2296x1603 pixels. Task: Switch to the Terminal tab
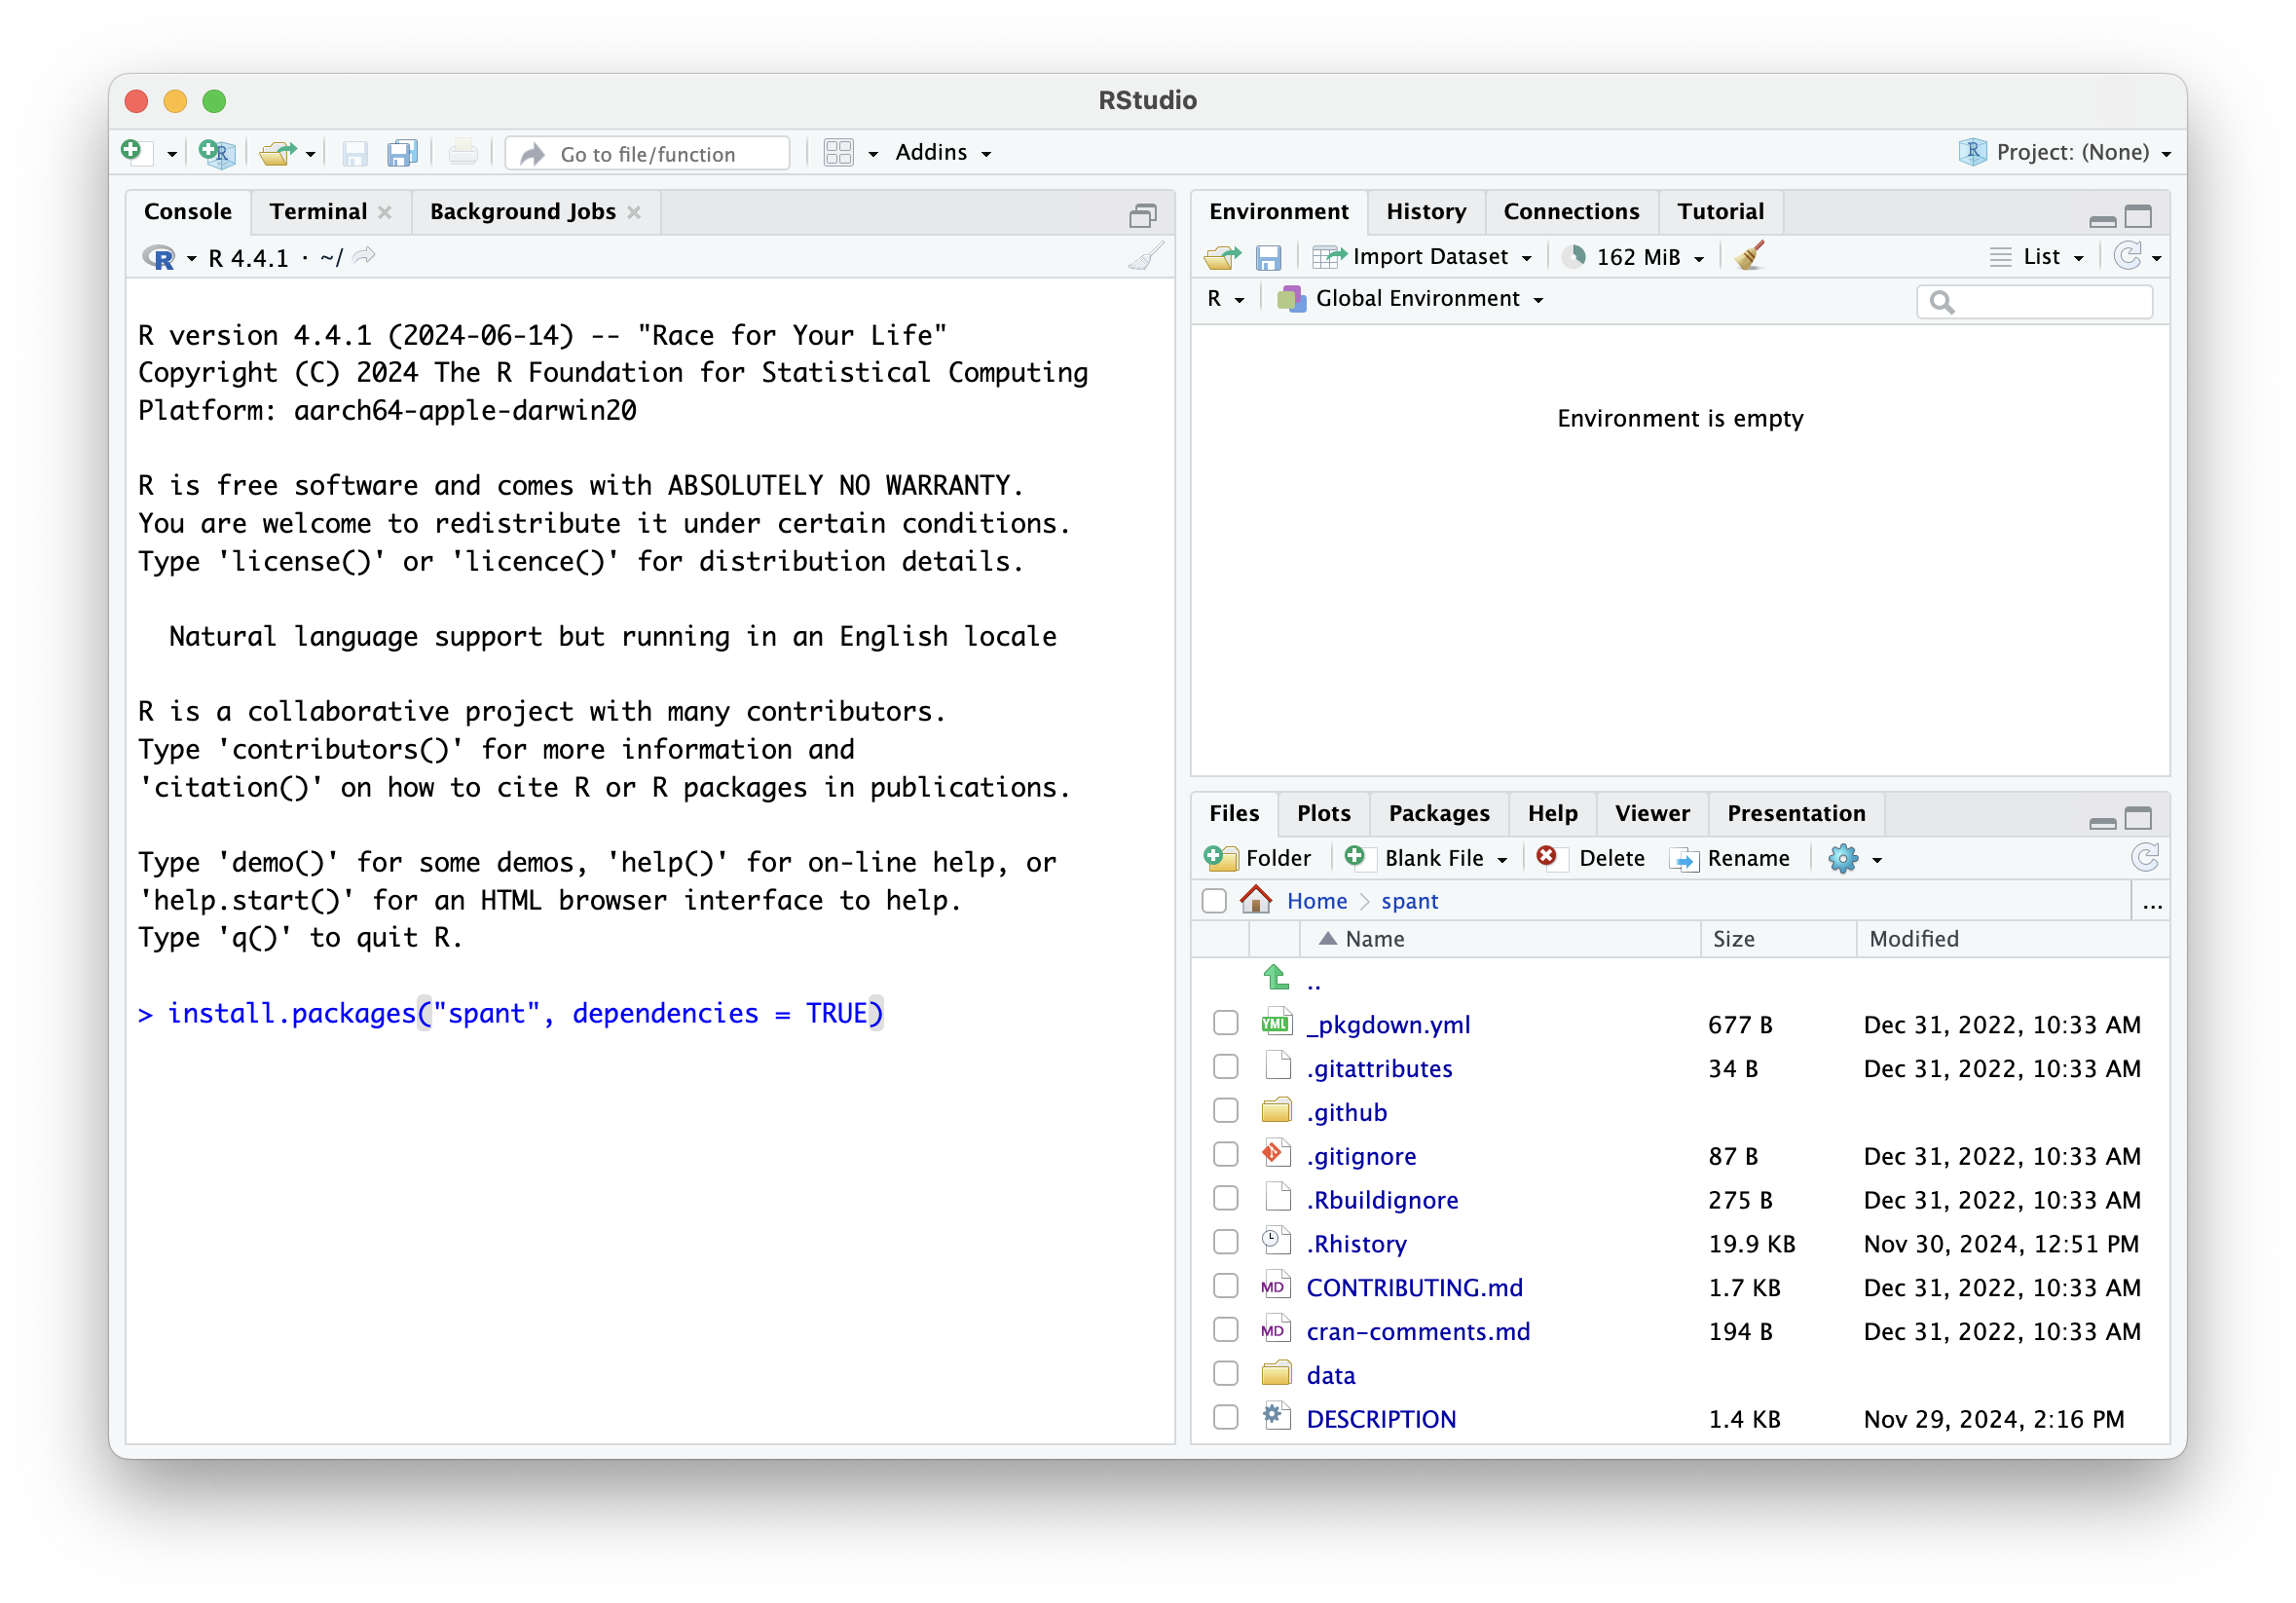point(318,211)
